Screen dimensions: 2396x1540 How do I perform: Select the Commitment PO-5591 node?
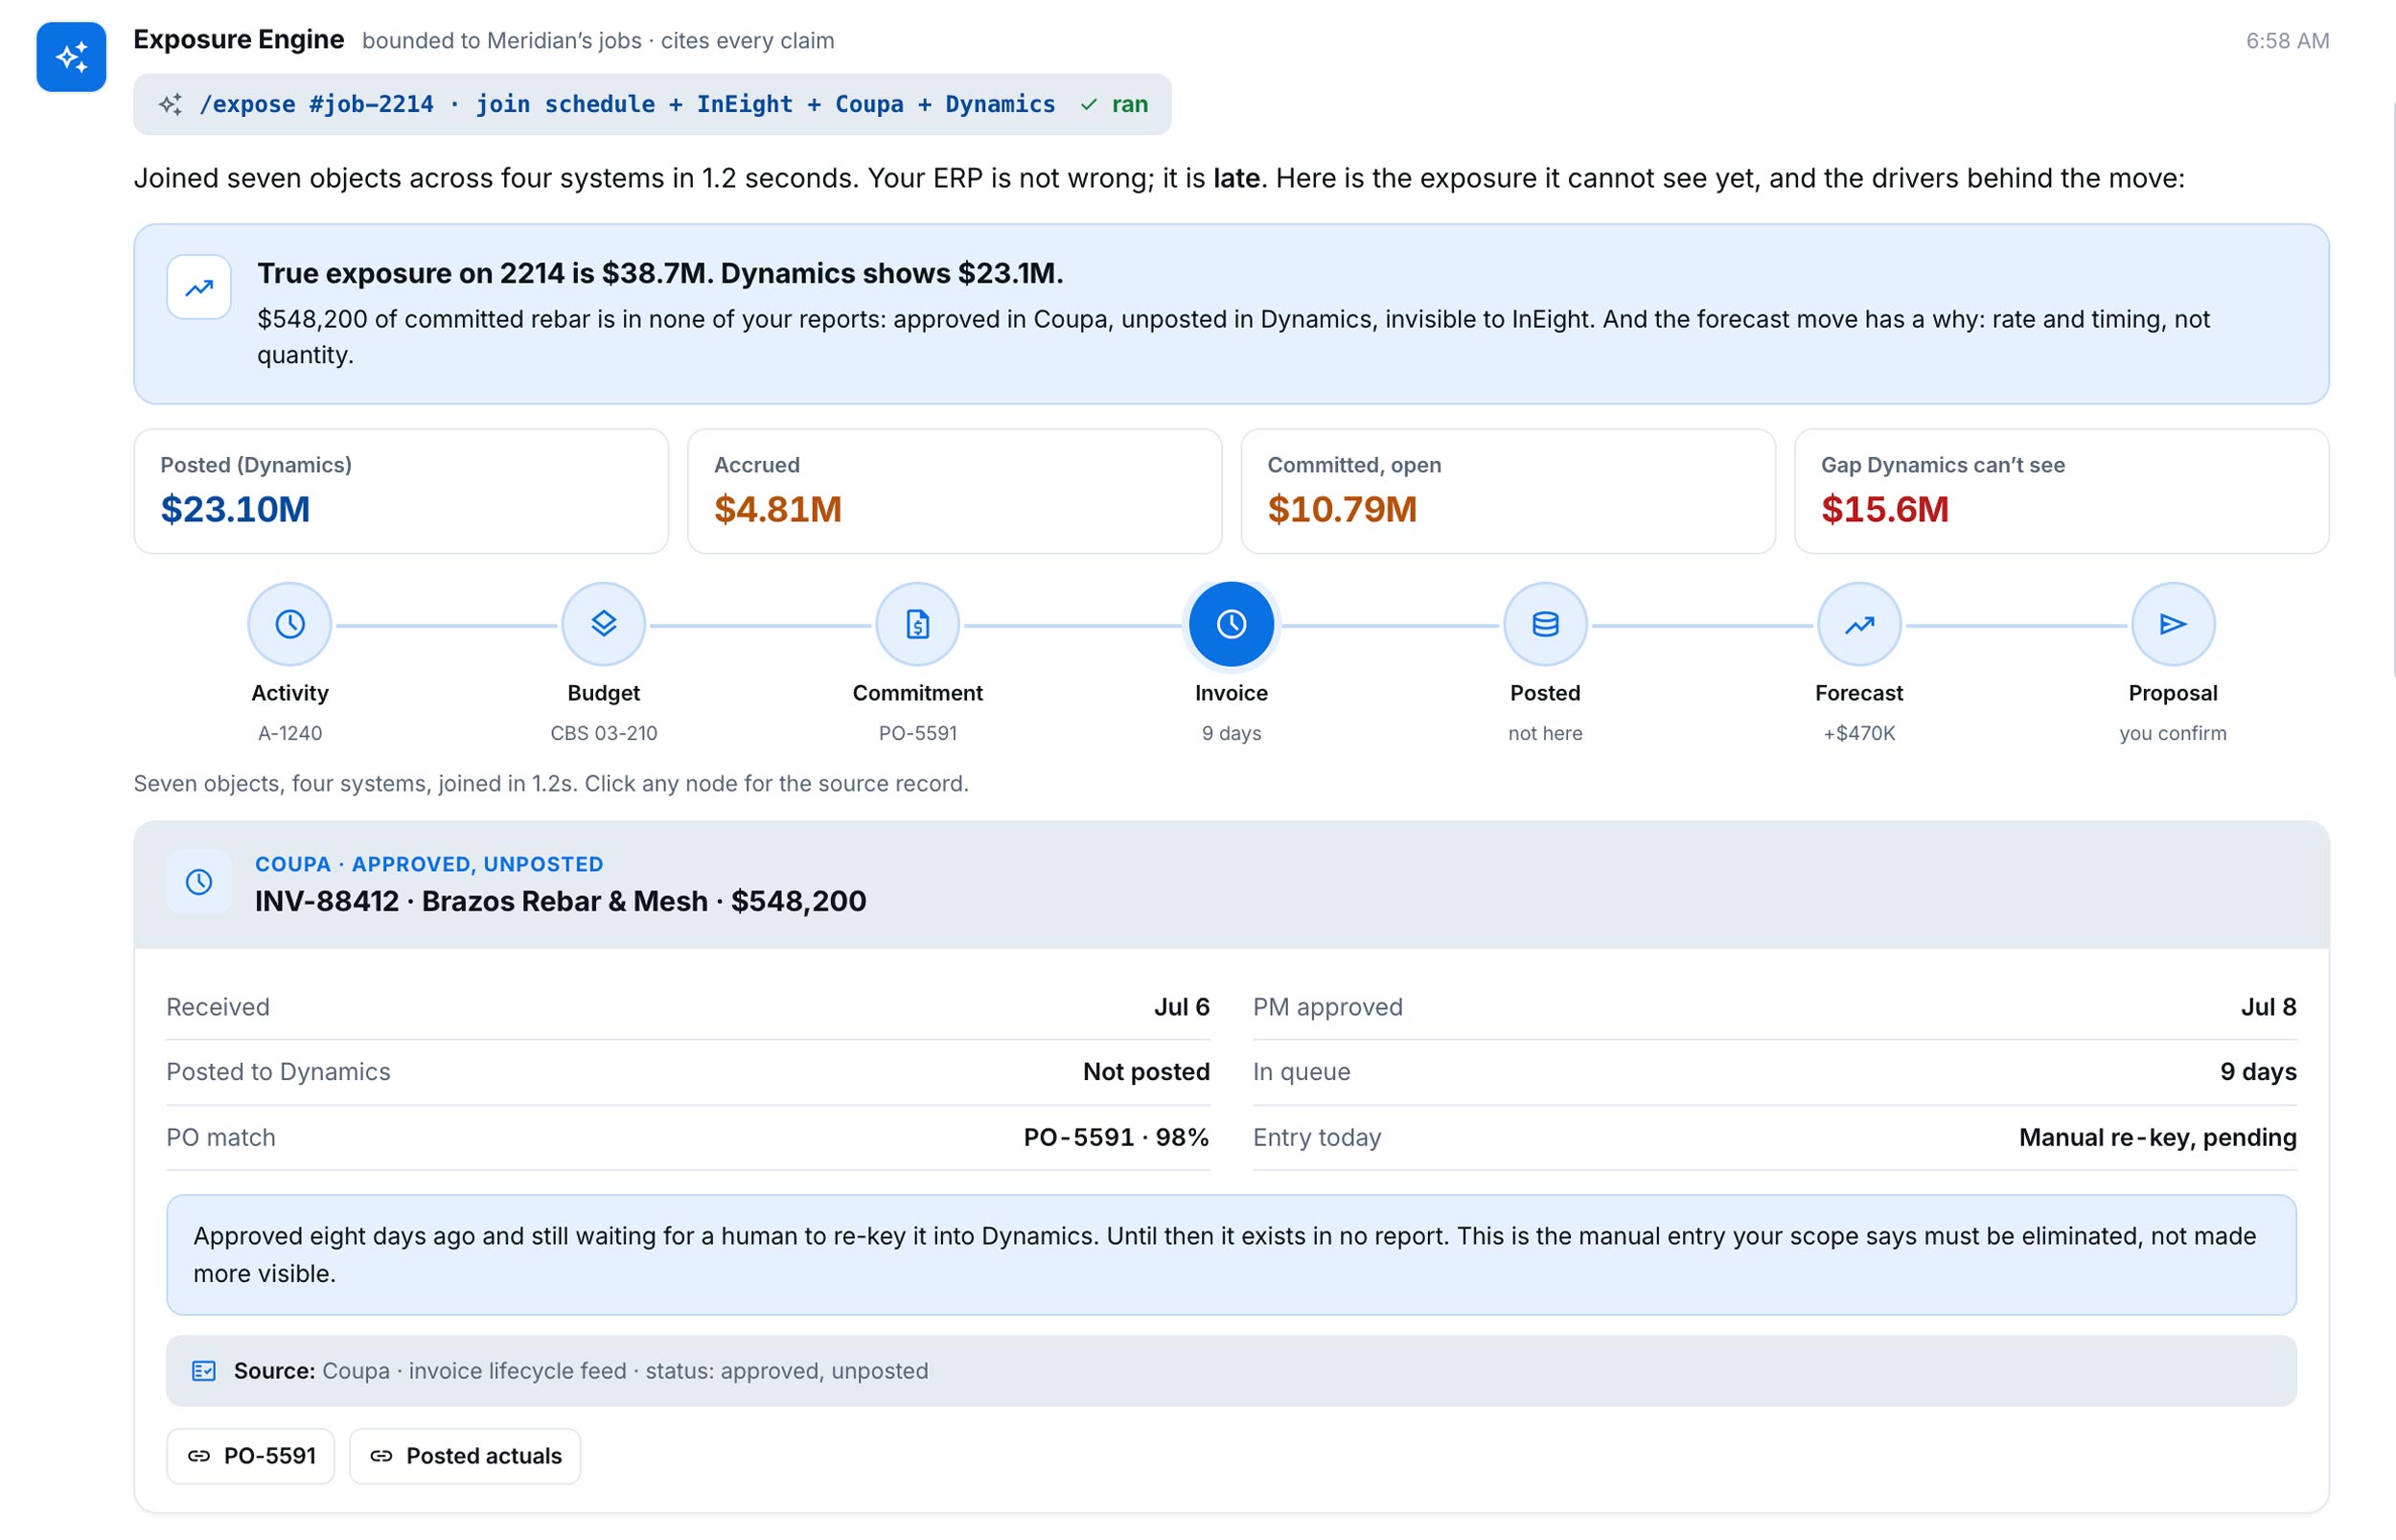coord(918,625)
